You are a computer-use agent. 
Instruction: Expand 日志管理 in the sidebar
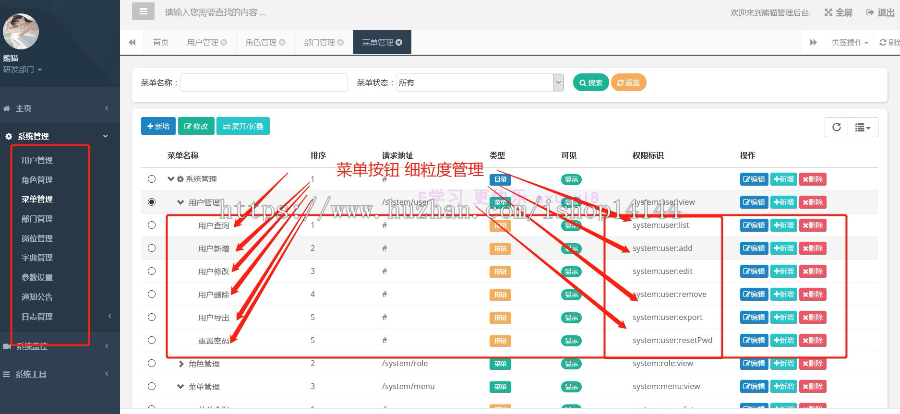coord(60,316)
